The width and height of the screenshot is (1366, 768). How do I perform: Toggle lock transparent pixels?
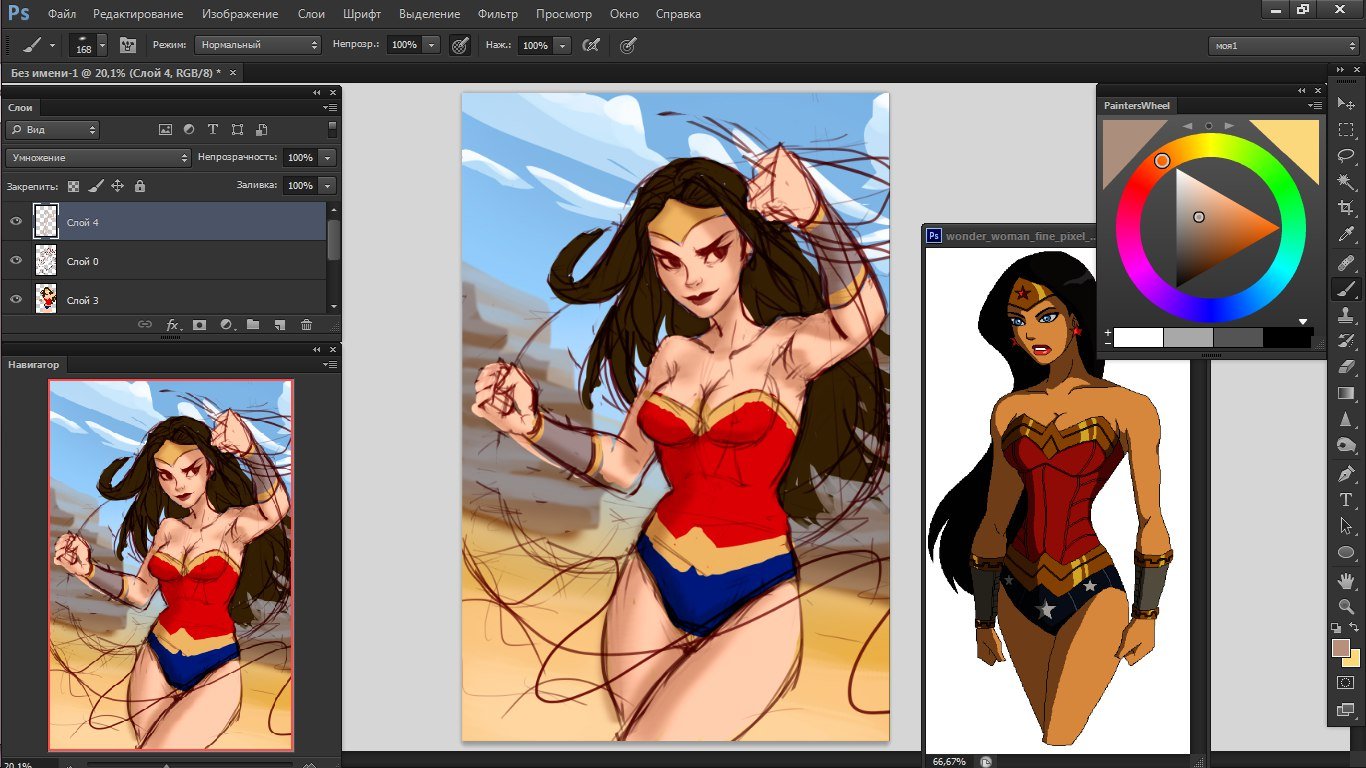click(74, 186)
